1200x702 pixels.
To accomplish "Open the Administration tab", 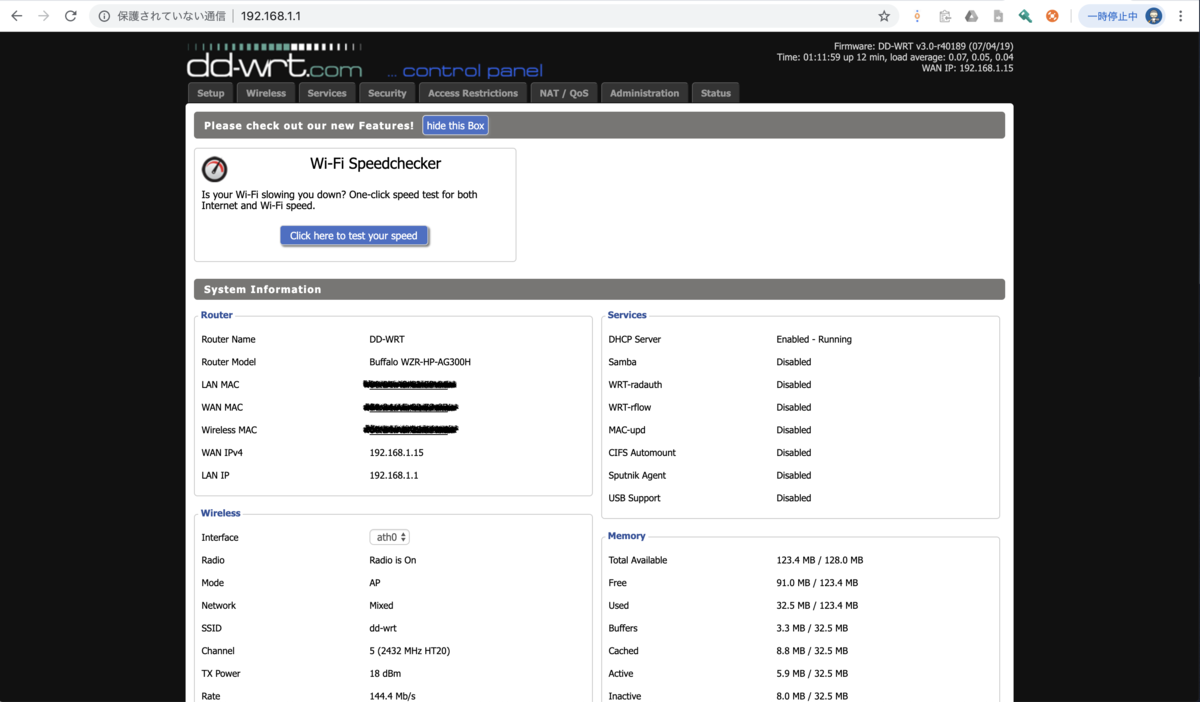I will click(644, 93).
